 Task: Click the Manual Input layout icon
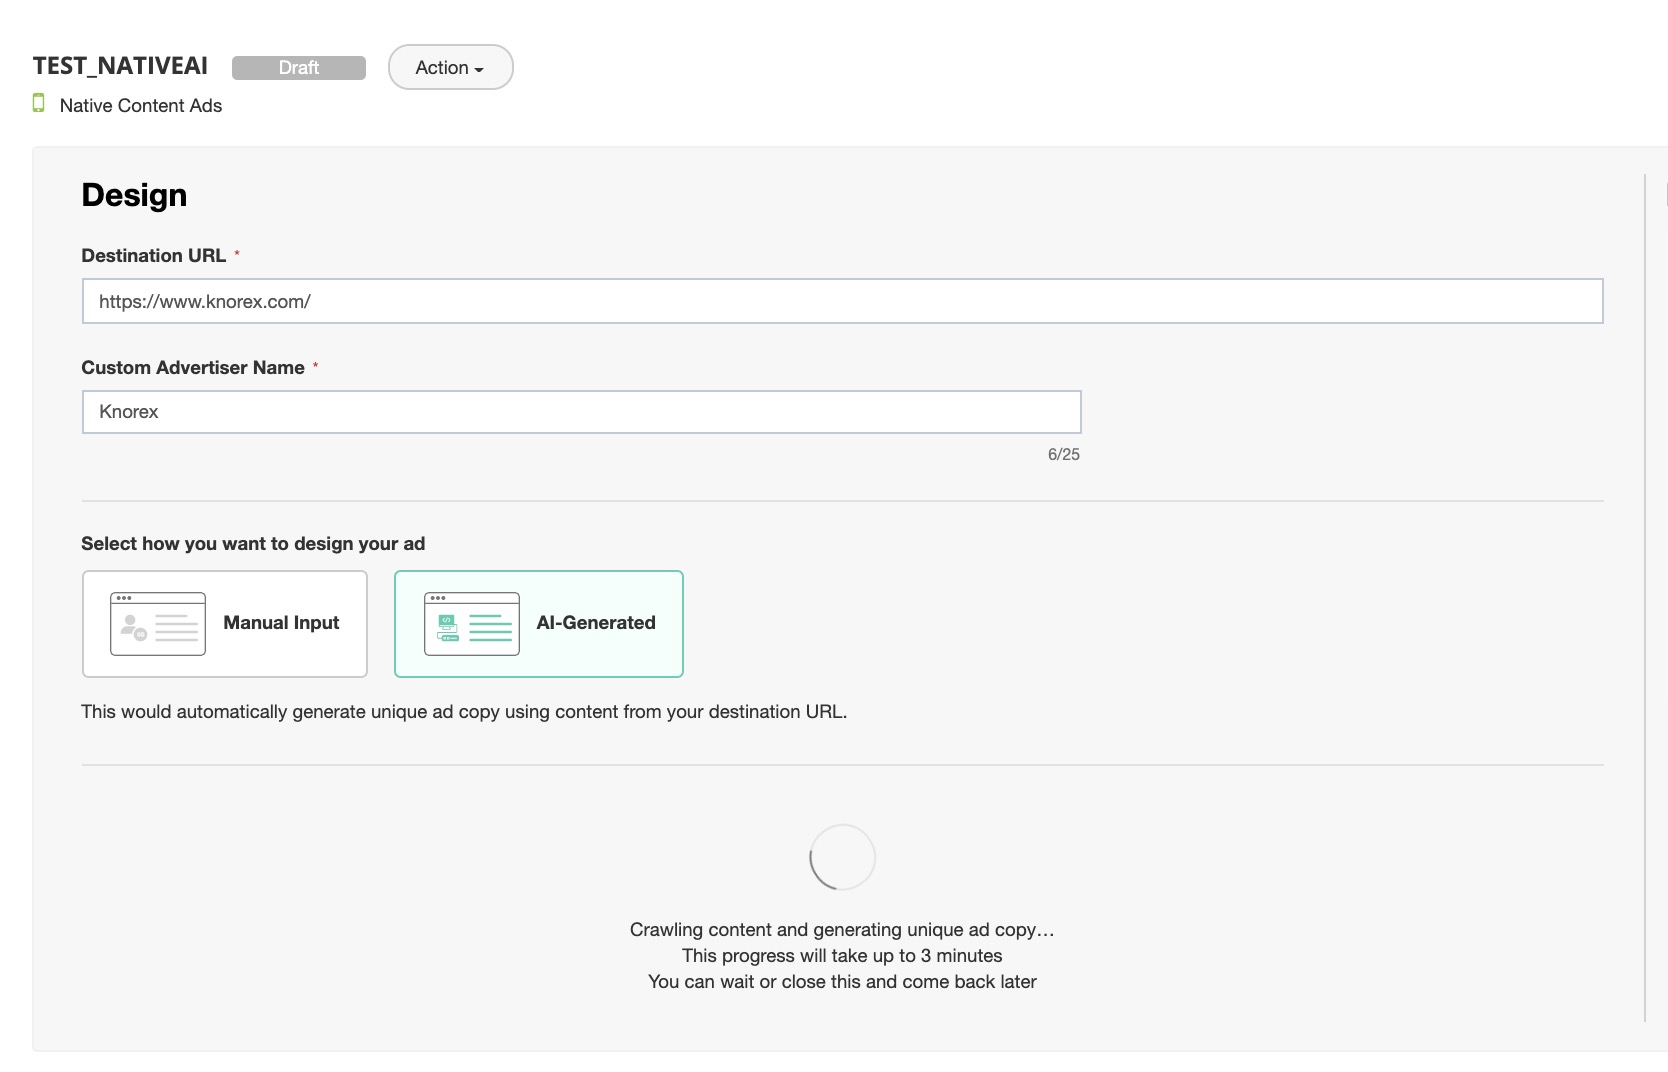point(158,624)
